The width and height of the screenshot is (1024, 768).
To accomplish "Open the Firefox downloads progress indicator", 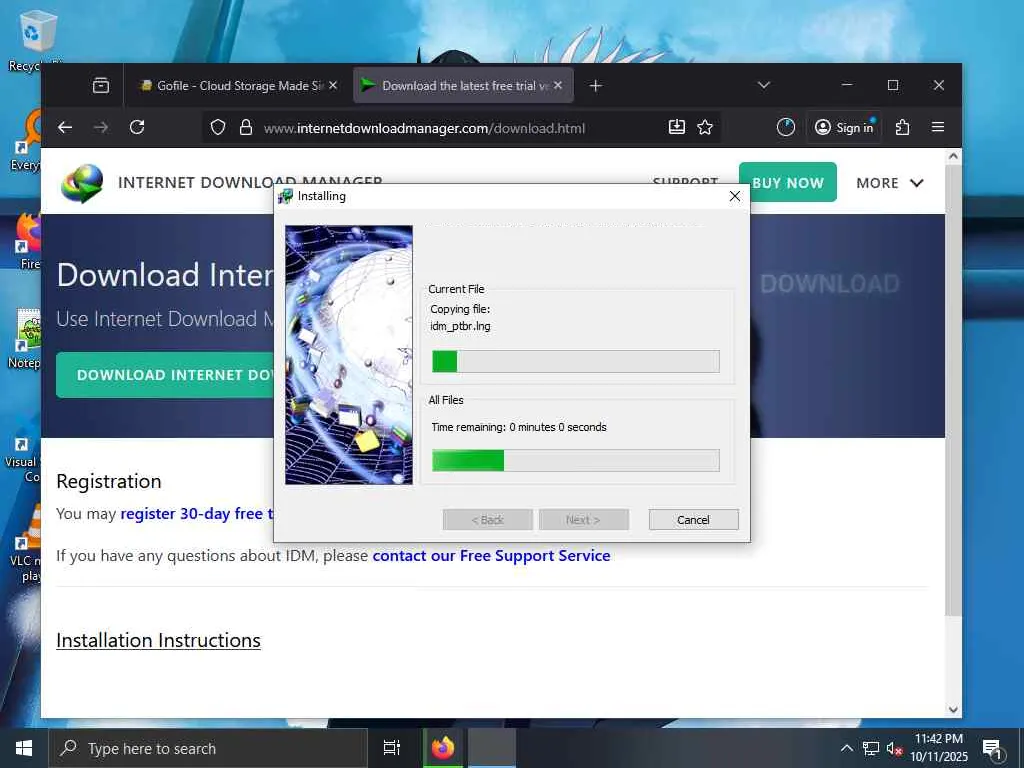I will pyautogui.click(x=786, y=127).
